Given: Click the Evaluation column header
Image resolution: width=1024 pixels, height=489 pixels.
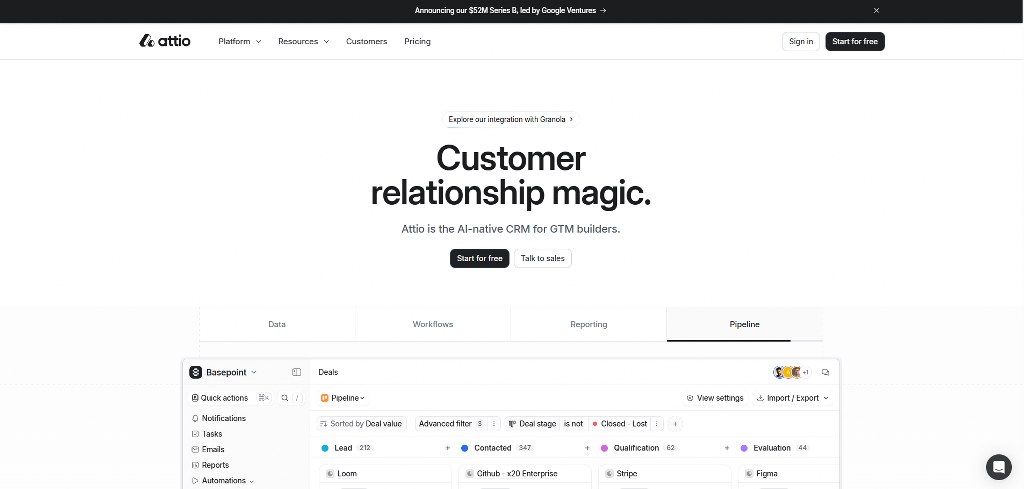Looking at the screenshot, I should [x=775, y=448].
